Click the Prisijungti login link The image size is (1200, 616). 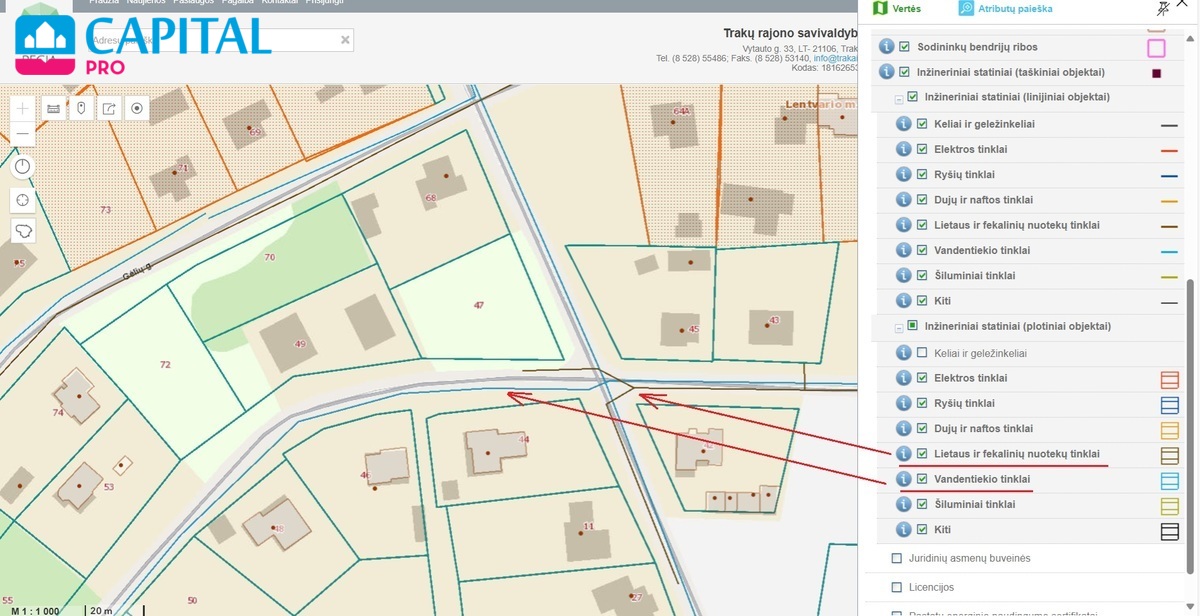324,3
